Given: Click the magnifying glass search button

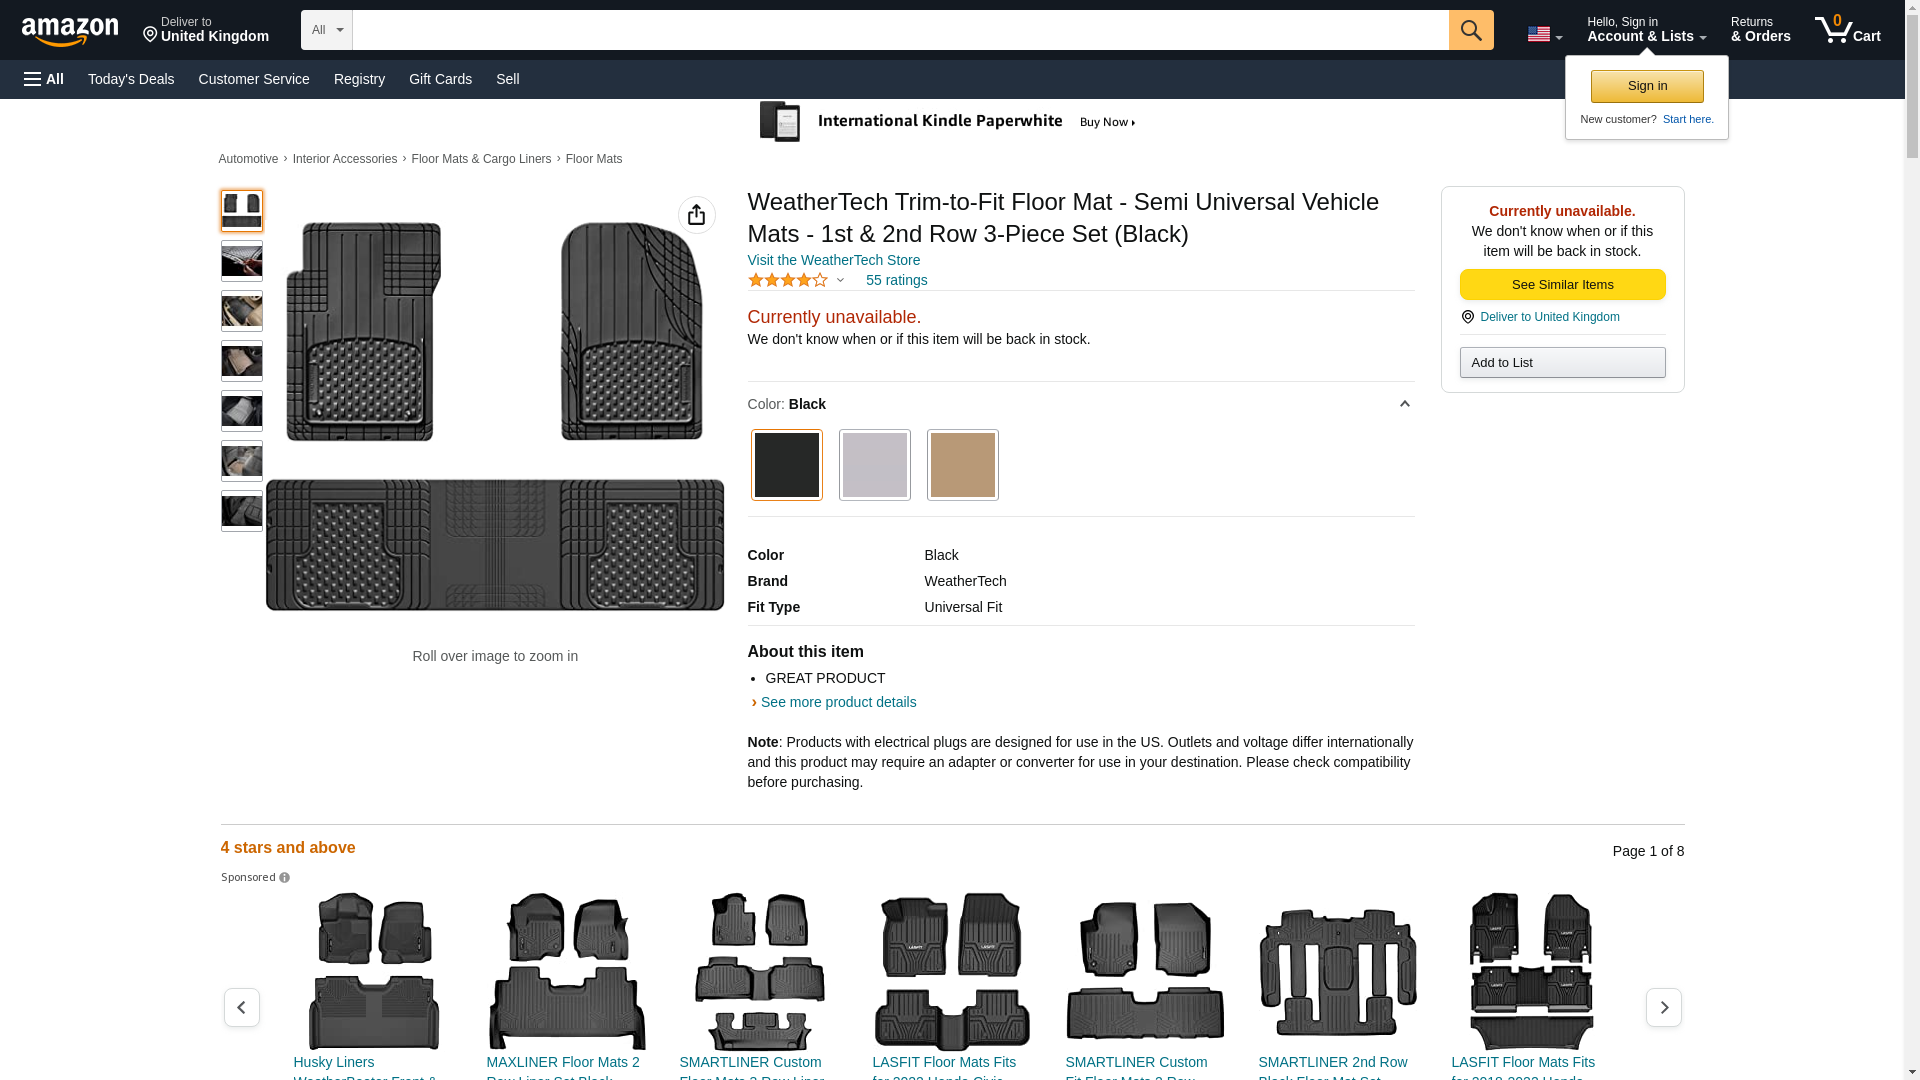Looking at the screenshot, I should pos(1470,30).
